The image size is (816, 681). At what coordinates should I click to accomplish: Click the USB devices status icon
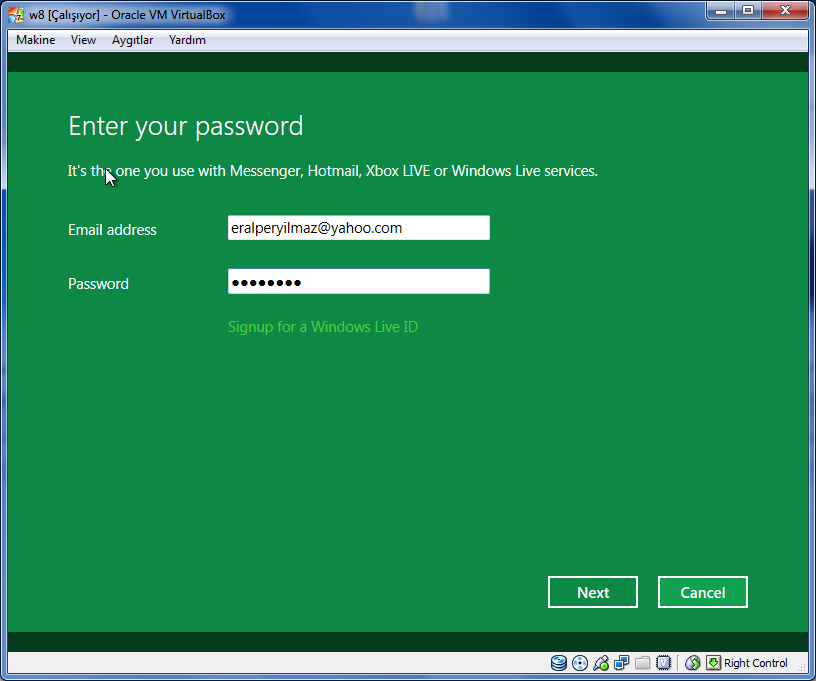coord(601,663)
